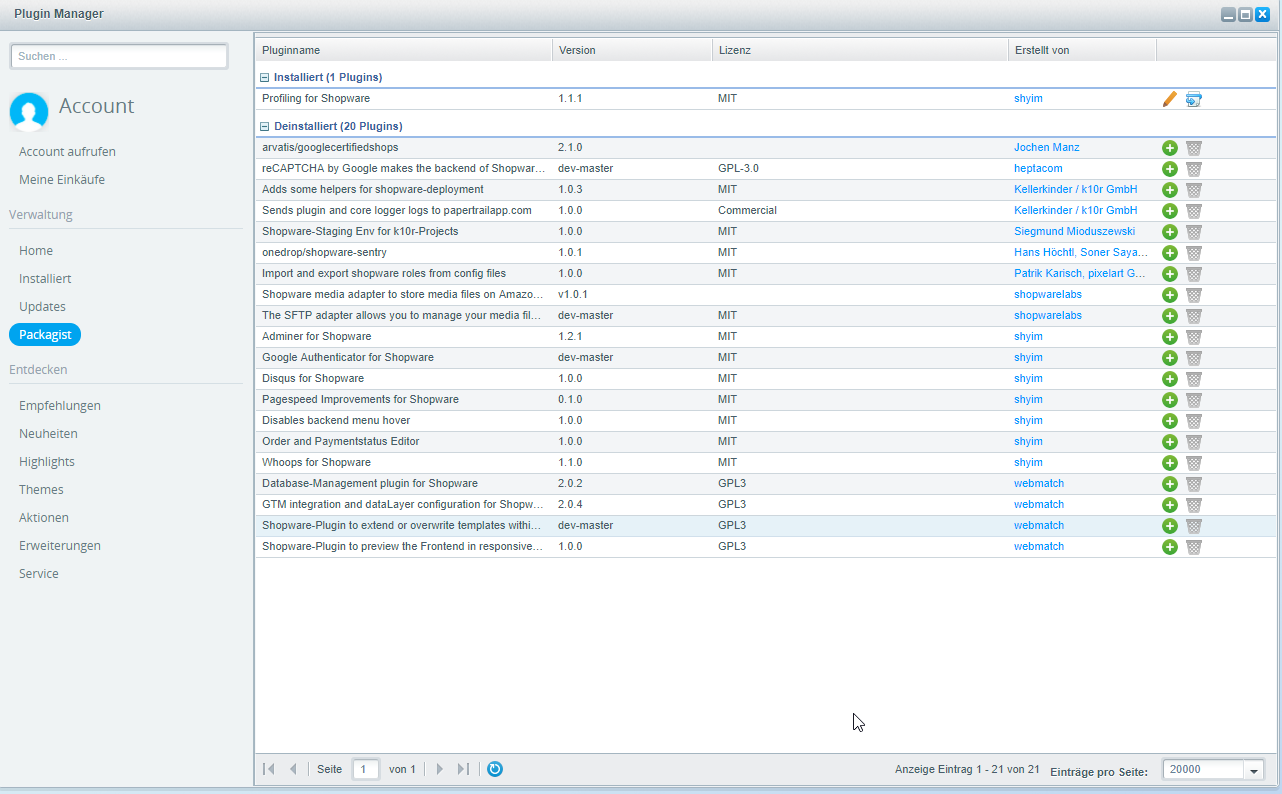Open author link heptacom
The width and height of the screenshot is (1282, 794).
point(1038,169)
